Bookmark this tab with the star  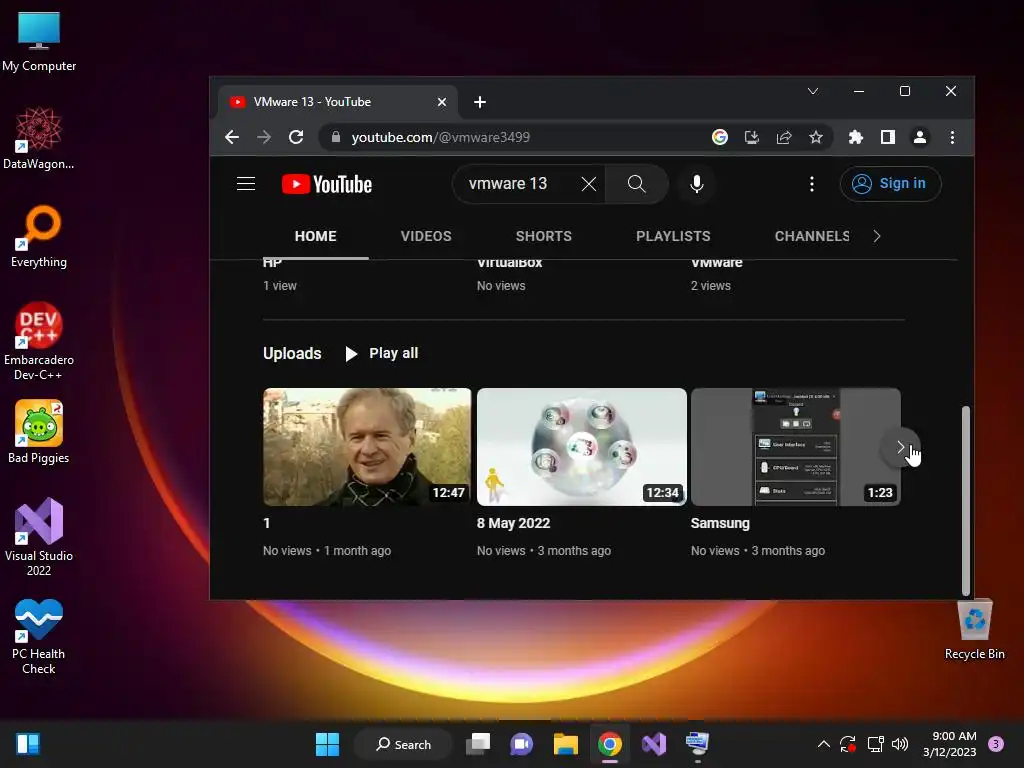(x=816, y=137)
